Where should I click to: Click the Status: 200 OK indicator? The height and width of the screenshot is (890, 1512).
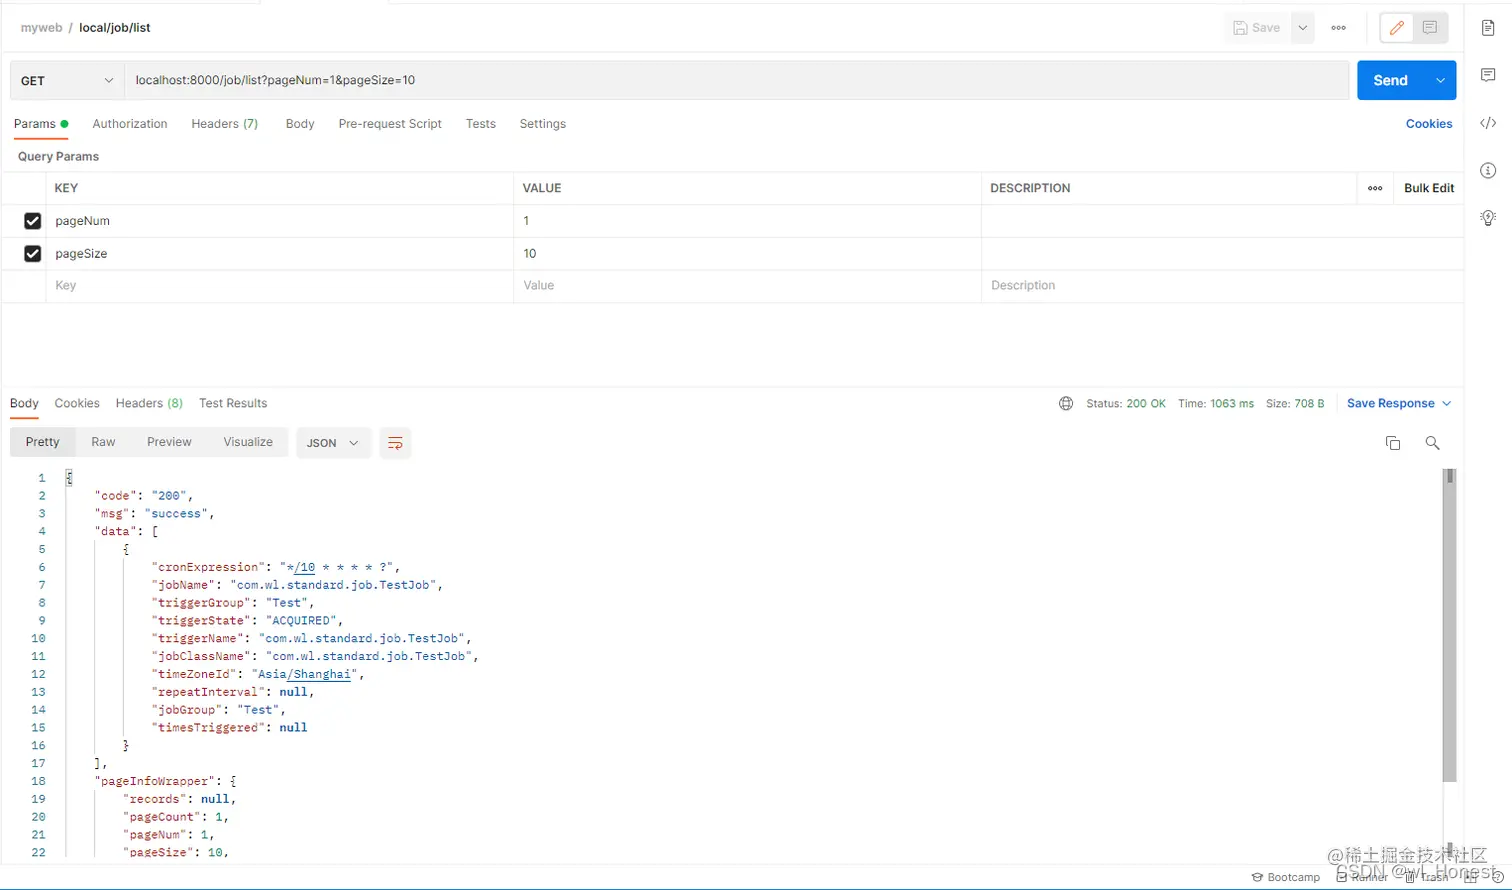(1126, 404)
